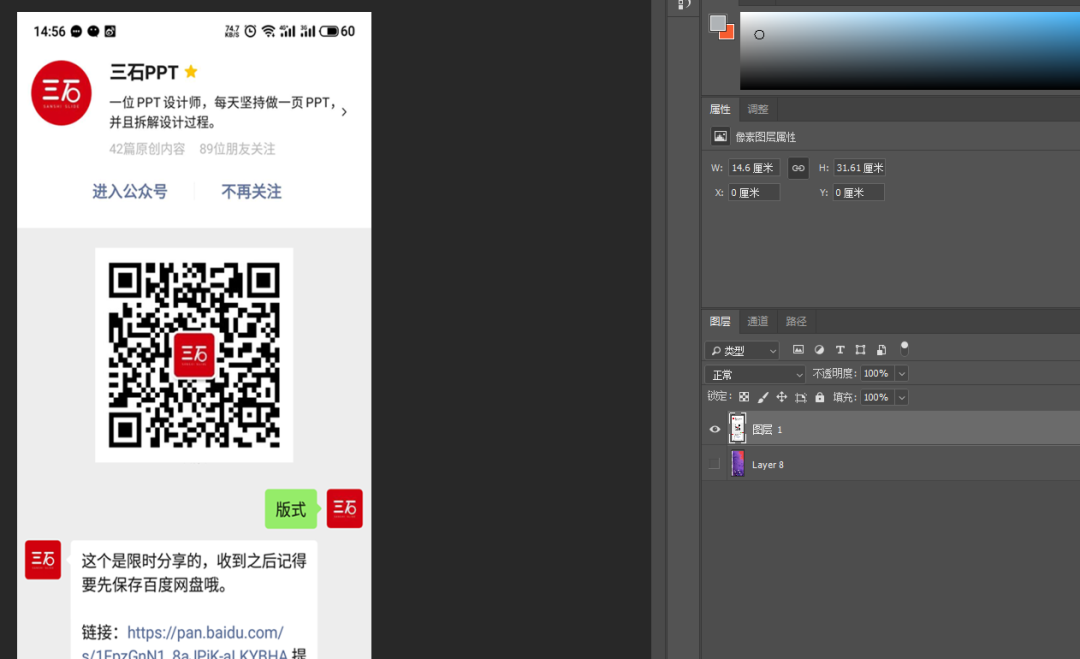Select the 图层 1 layer thumbnail
This screenshot has width=1080, height=659.
click(x=737, y=428)
